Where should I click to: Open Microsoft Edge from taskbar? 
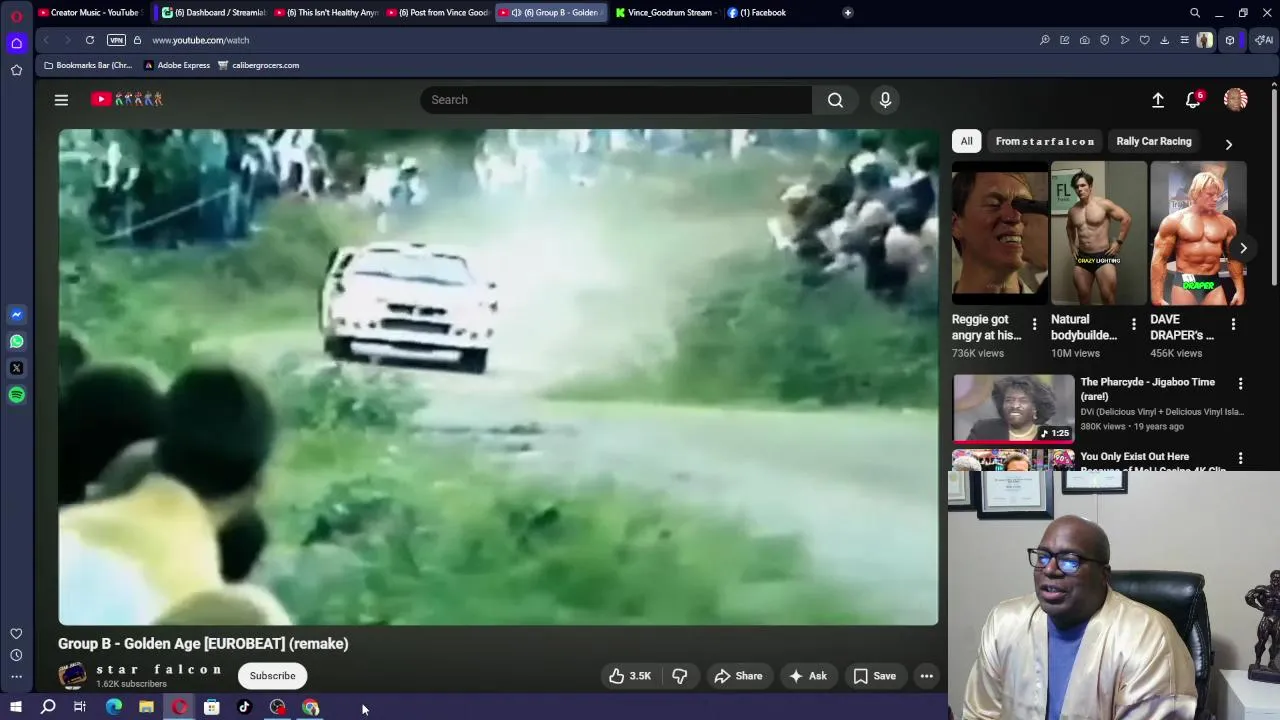click(114, 708)
